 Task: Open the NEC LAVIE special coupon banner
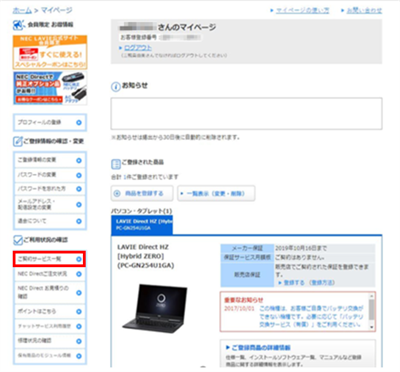(50, 52)
